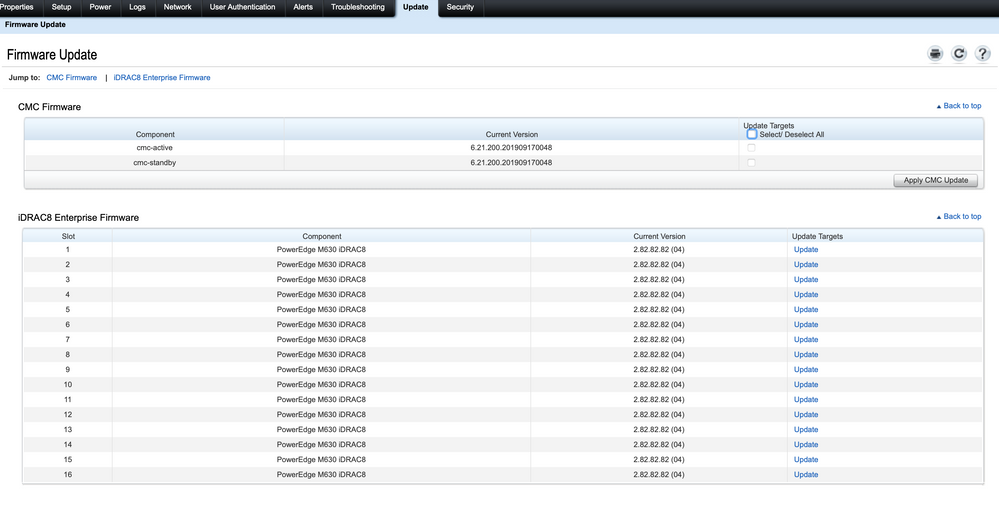The image size is (999, 511).
Task: Open the Power tab
Action: tap(100, 7)
